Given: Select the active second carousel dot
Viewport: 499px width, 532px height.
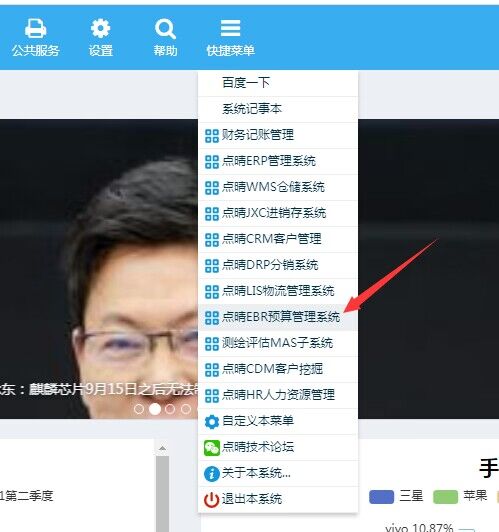Looking at the screenshot, I should click(x=155, y=409).
